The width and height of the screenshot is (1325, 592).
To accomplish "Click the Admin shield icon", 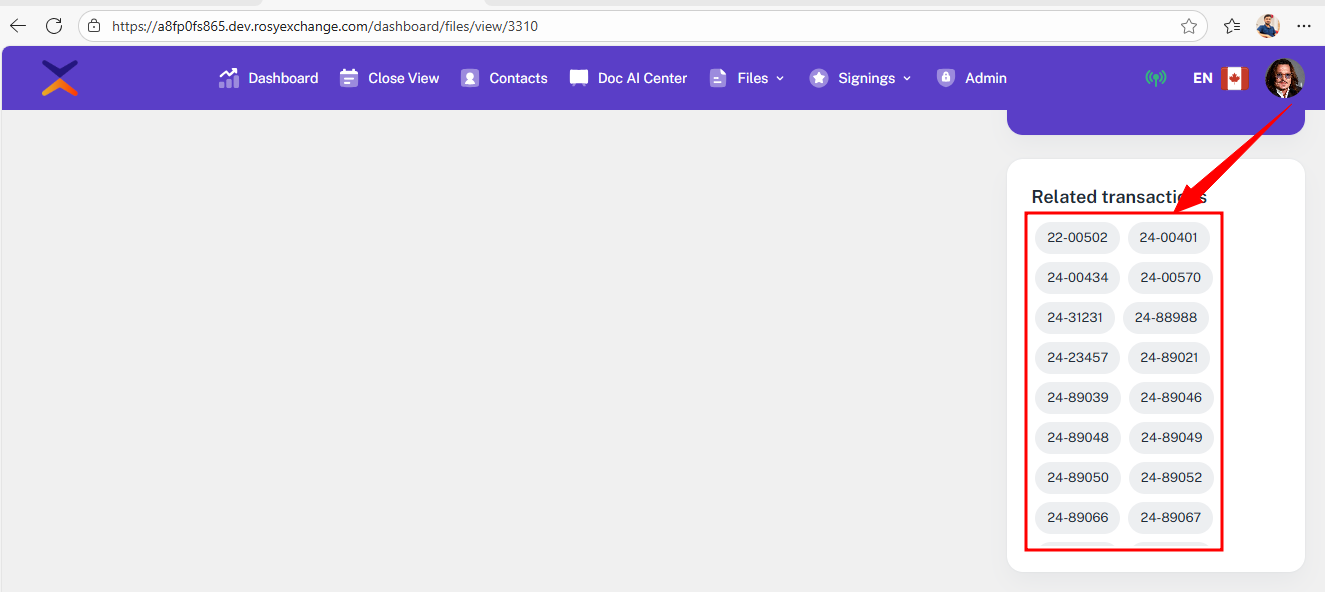I will (946, 78).
